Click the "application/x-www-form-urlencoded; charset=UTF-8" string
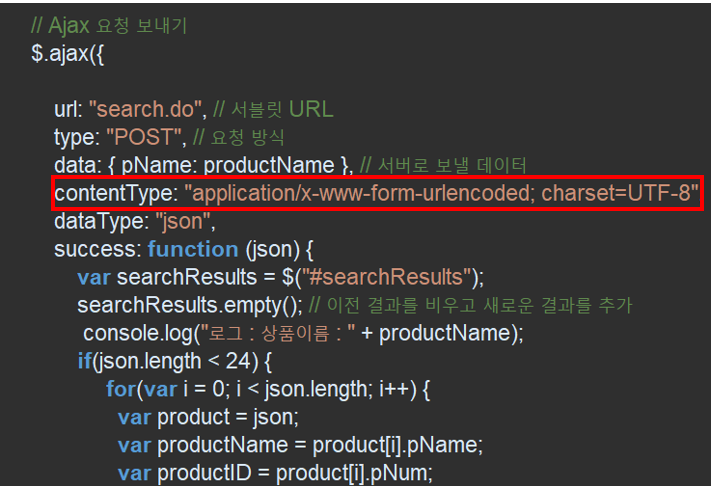712x486 pixels. click(441, 193)
